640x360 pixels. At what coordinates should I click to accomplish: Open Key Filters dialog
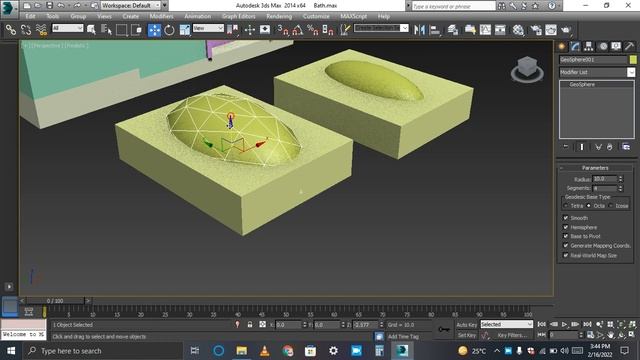coord(512,335)
